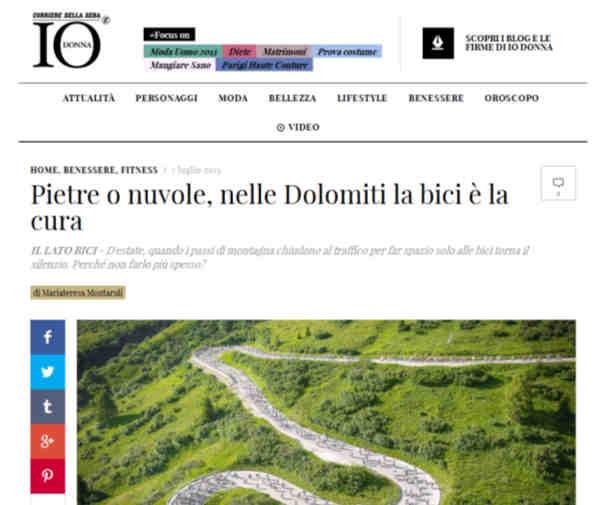Share article on Tumblr
The image size is (598, 505).
[48, 407]
